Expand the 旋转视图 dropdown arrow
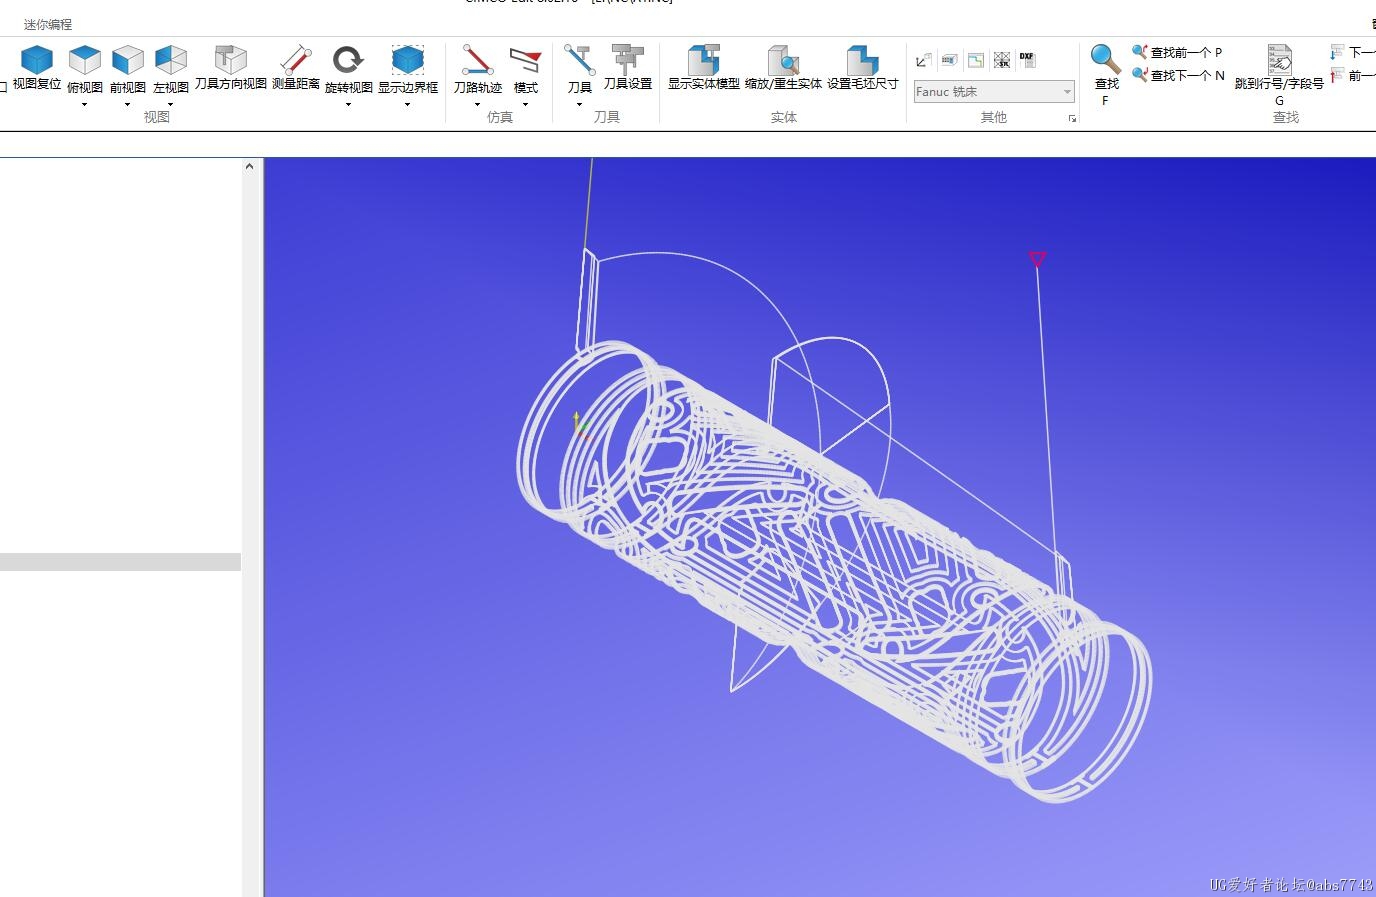The height and width of the screenshot is (897, 1376). pyautogui.click(x=348, y=104)
